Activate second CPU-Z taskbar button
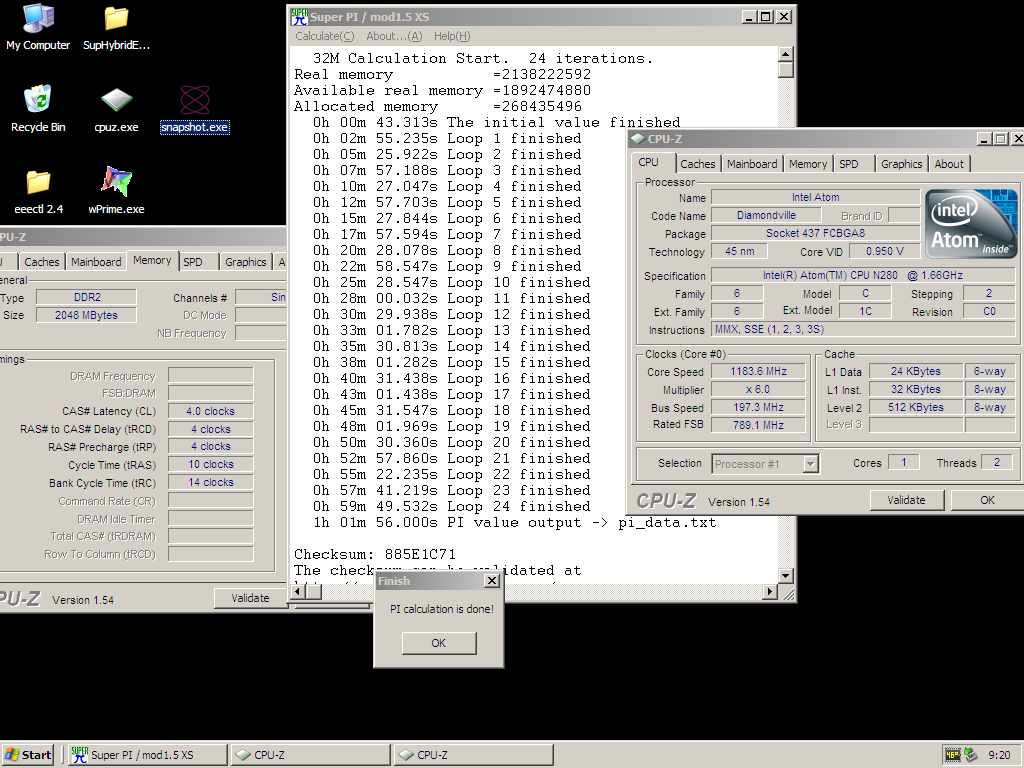 pos(474,755)
